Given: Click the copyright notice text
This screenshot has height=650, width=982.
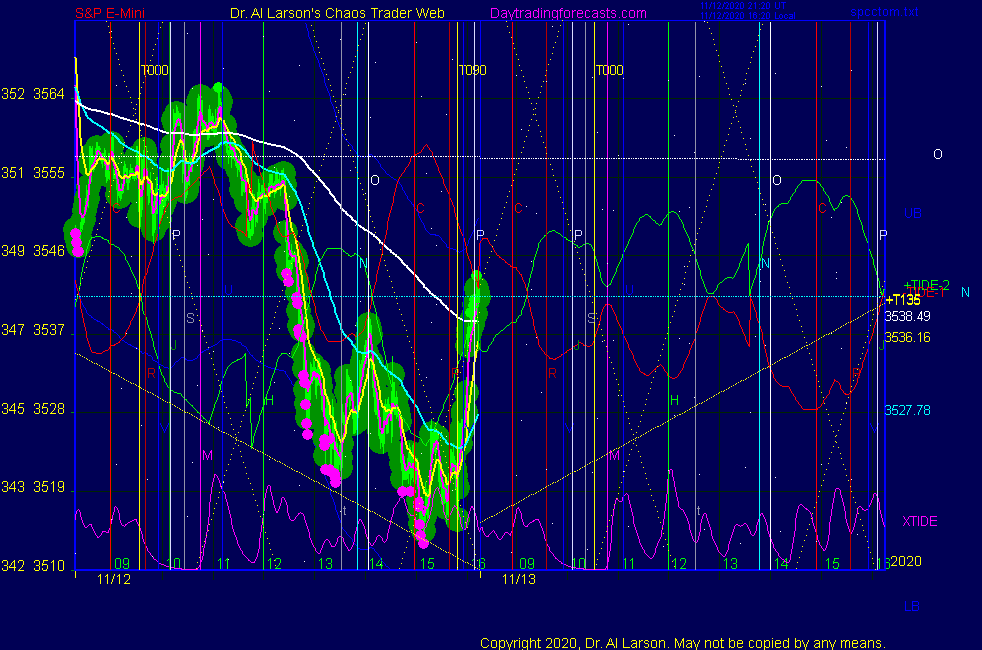Looking at the screenshot, I should (683, 643).
